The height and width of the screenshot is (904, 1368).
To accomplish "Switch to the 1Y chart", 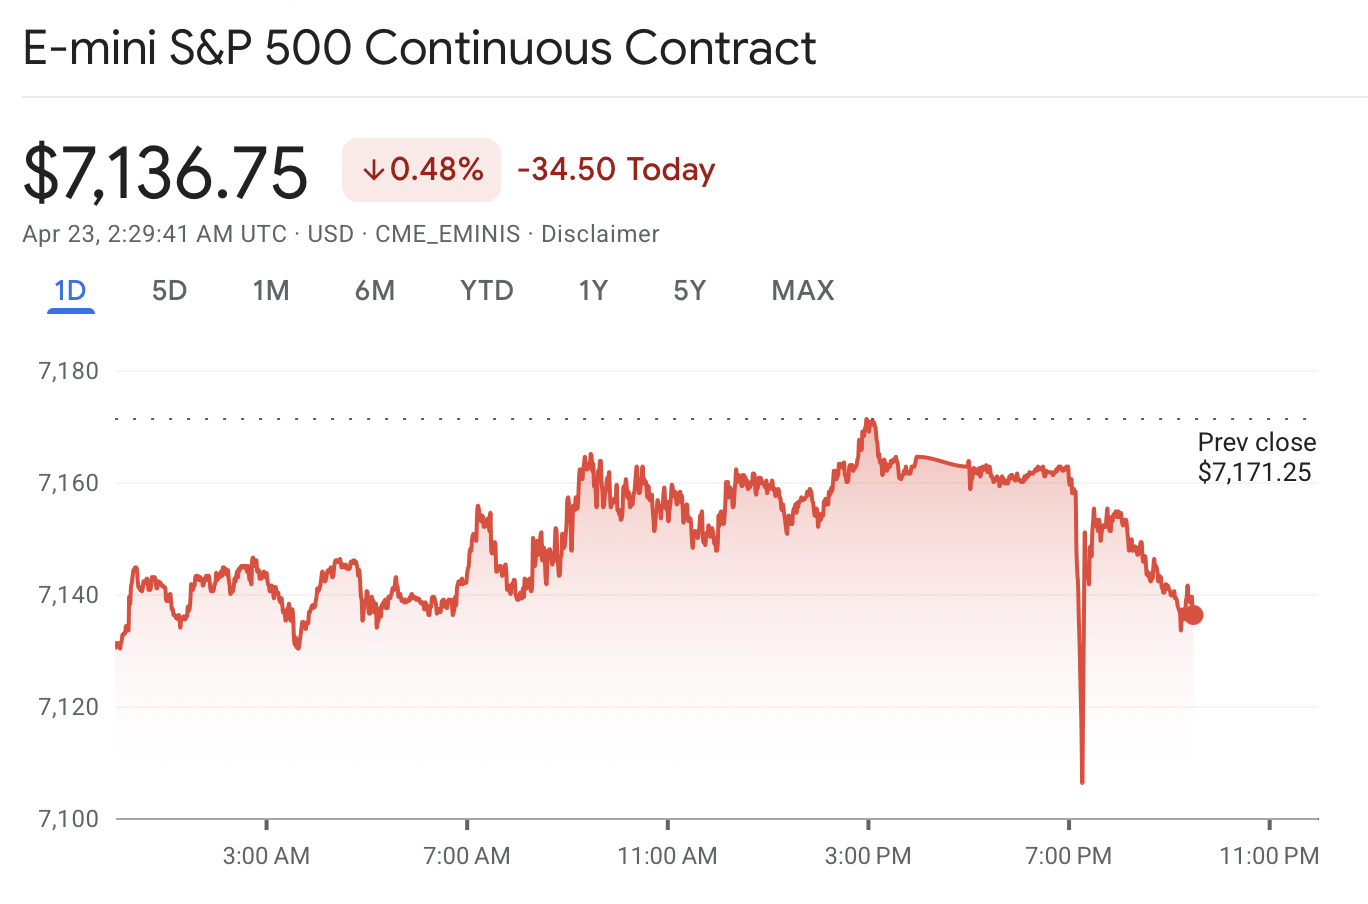I will 593,291.
